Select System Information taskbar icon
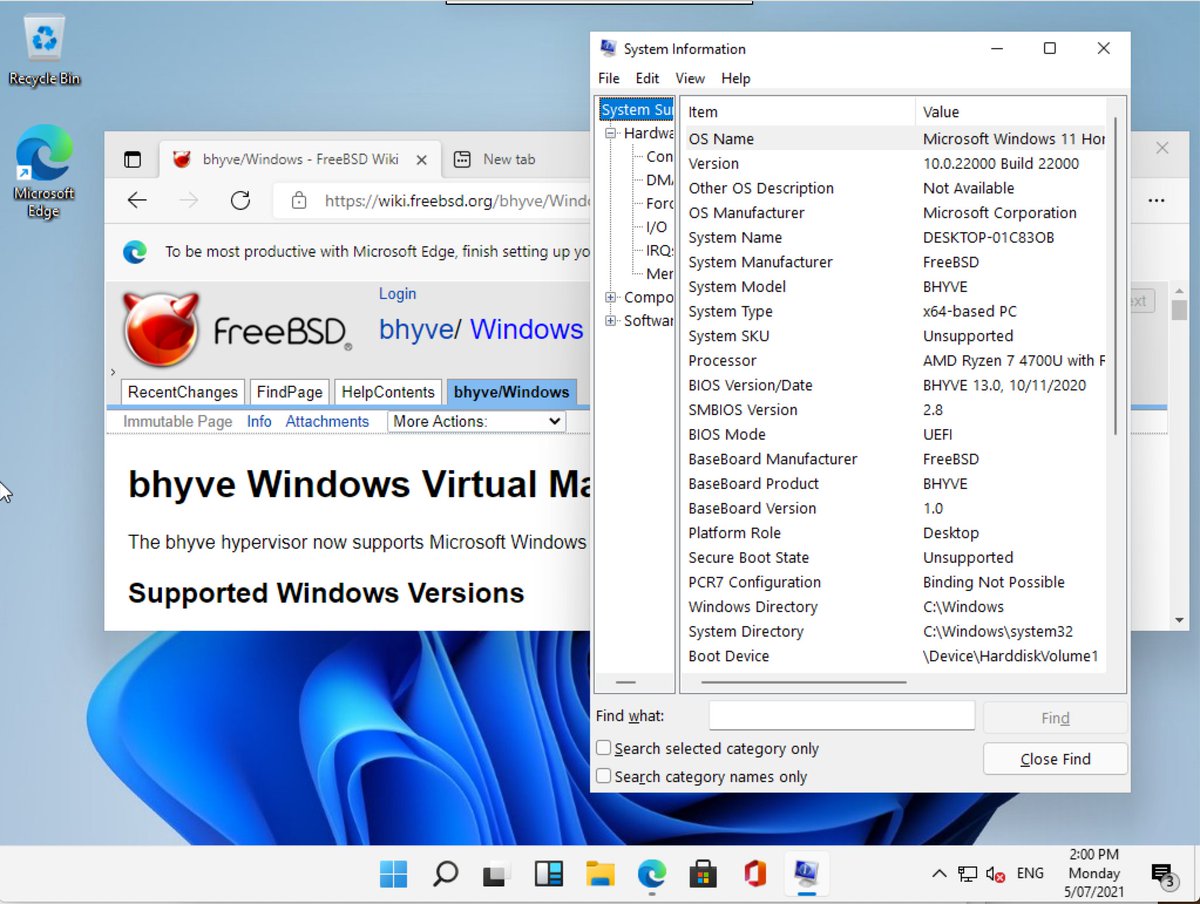1200x904 pixels. (x=806, y=875)
